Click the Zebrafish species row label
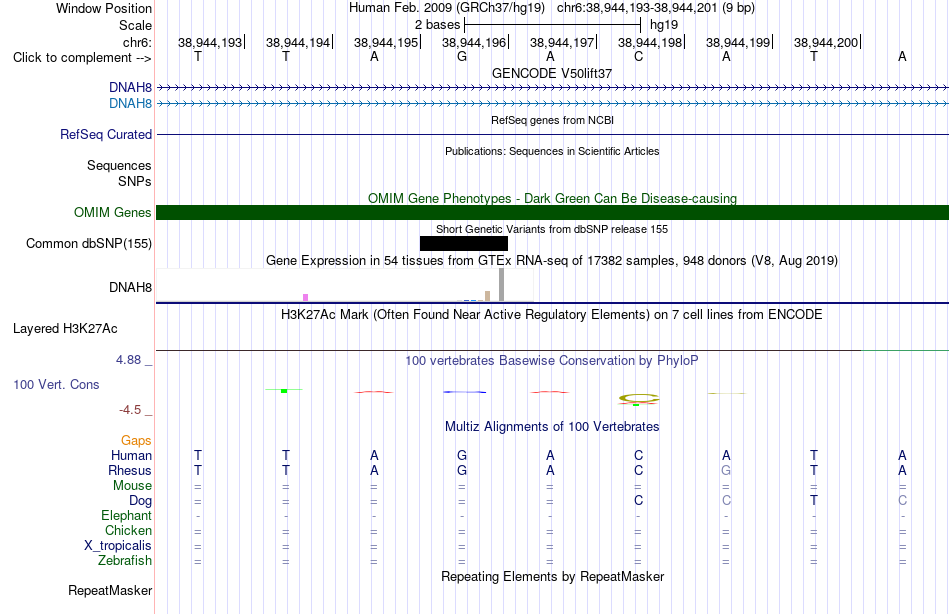This screenshot has height=614, width=950. [125, 561]
